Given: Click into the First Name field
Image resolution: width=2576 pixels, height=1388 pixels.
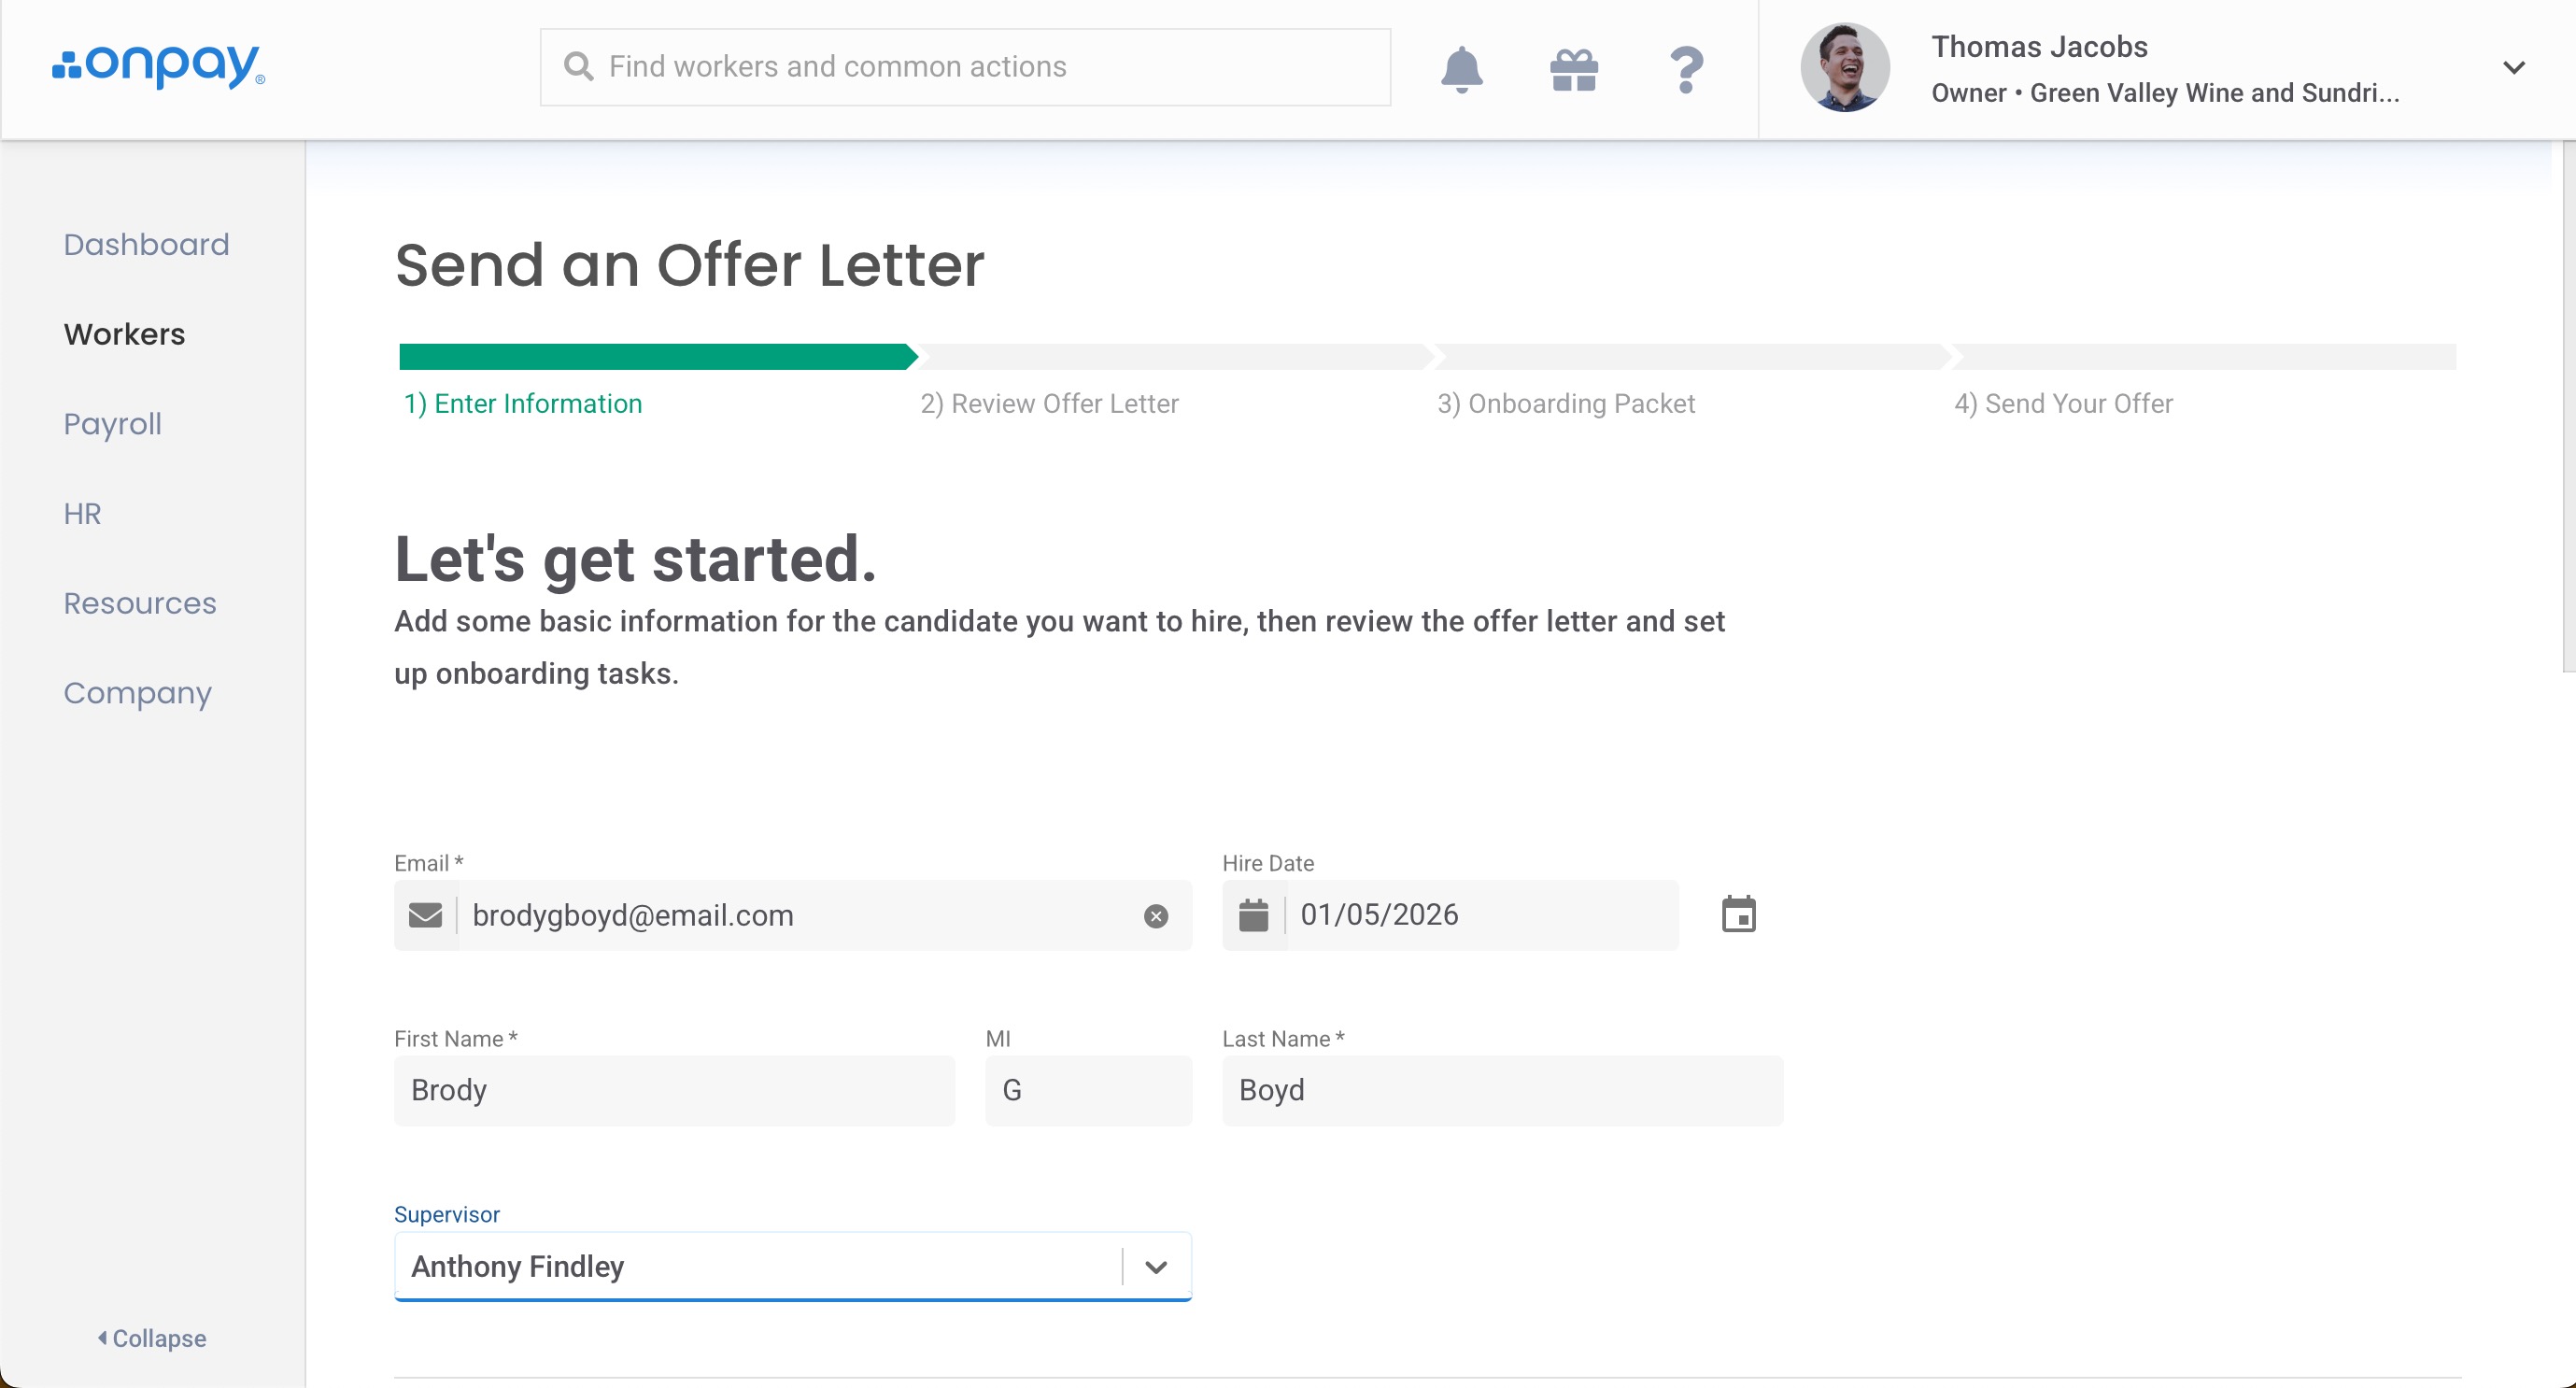Looking at the screenshot, I should coord(674,1091).
